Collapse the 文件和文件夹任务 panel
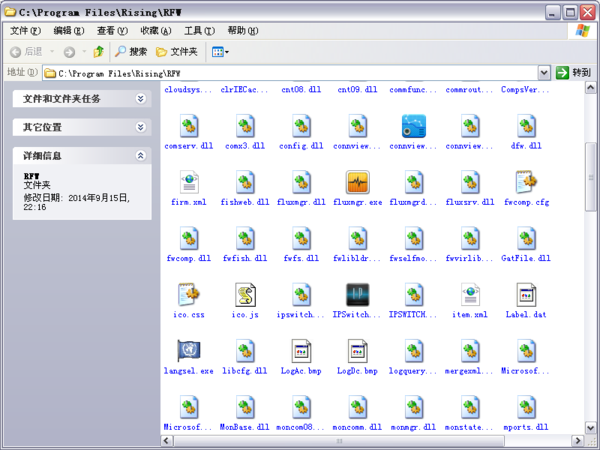This screenshot has width=600, height=450. (x=141, y=99)
